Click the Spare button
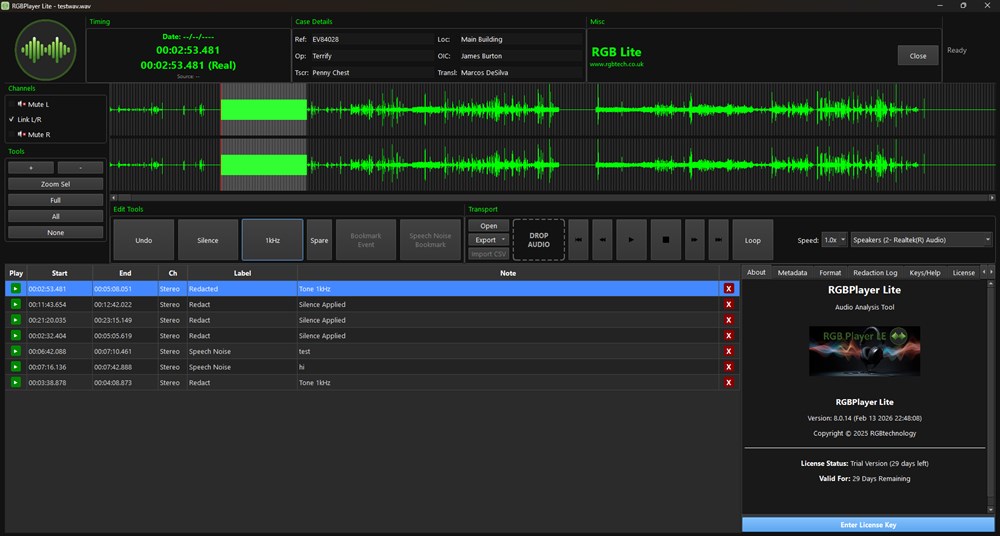Image resolution: width=1000 pixels, height=536 pixels. coord(320,240)
